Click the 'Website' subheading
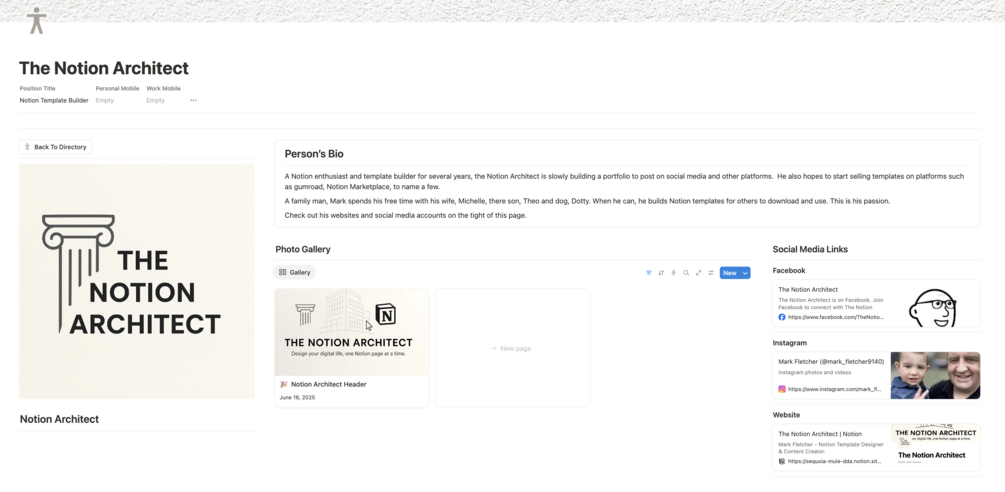 coord(786,415)
